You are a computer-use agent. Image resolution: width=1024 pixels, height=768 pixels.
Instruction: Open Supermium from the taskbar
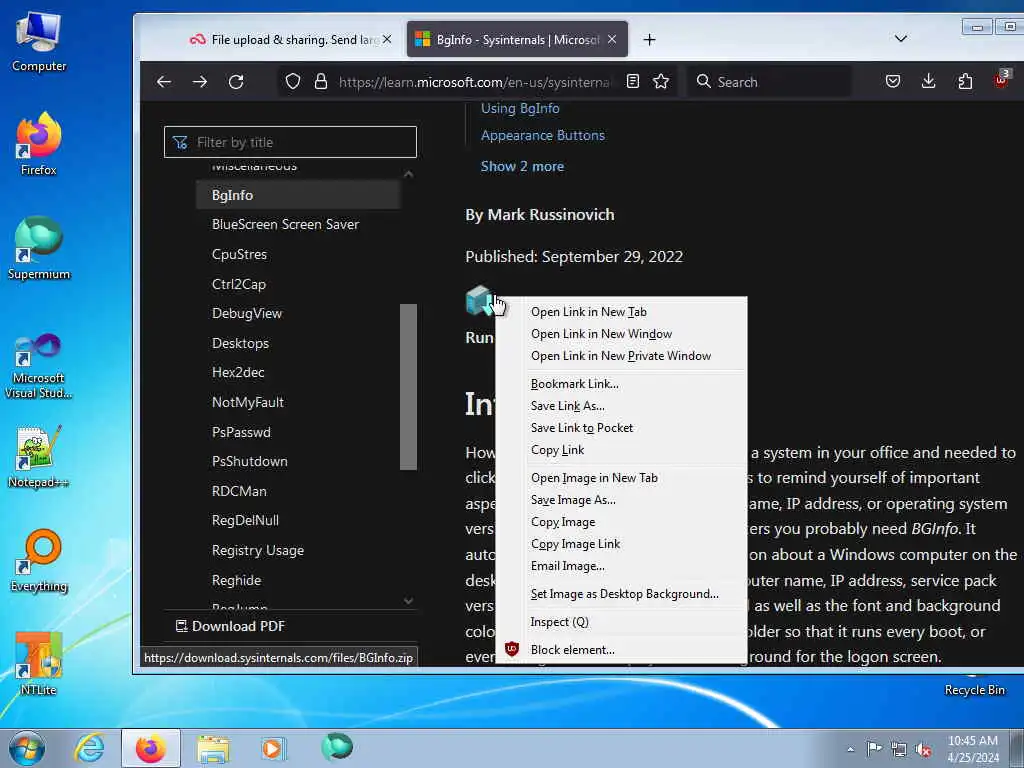click(336, 748)
